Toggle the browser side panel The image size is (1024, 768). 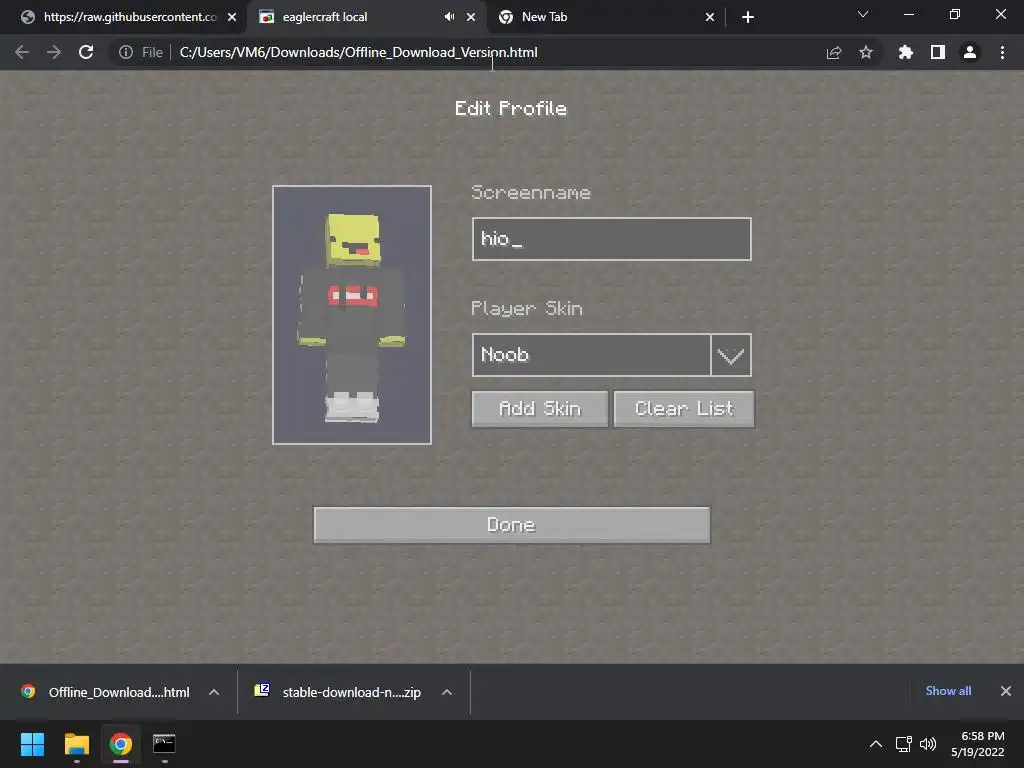(938, 52)
